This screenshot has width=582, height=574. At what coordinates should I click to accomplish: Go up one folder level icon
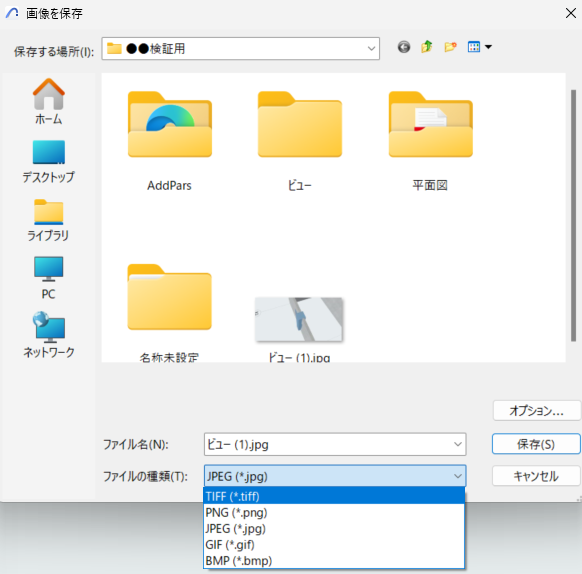[427, 47]
